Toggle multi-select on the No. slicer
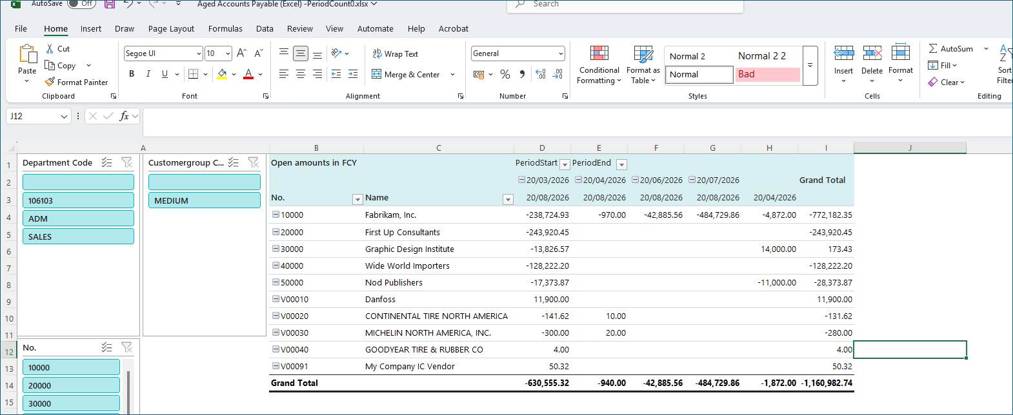 107,347
